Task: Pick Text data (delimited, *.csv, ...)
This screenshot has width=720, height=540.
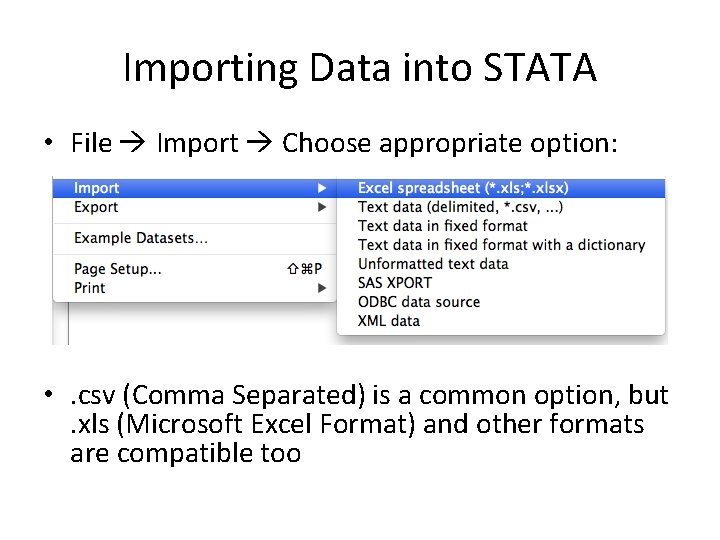Action: click(x=462, y=207)
